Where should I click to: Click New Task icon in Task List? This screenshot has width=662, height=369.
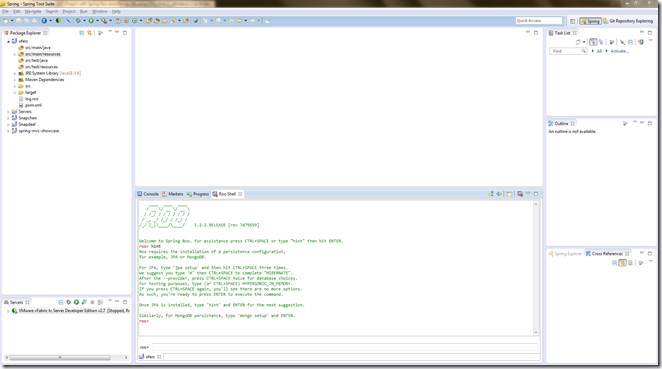click(578, 42)
